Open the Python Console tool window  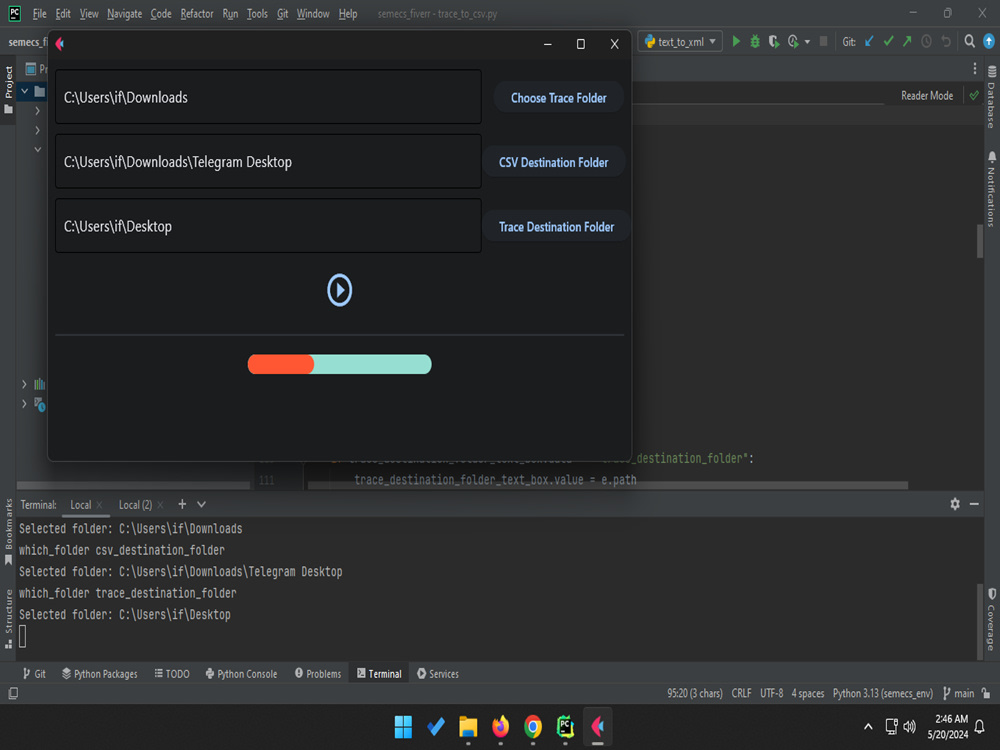(241, 673)
